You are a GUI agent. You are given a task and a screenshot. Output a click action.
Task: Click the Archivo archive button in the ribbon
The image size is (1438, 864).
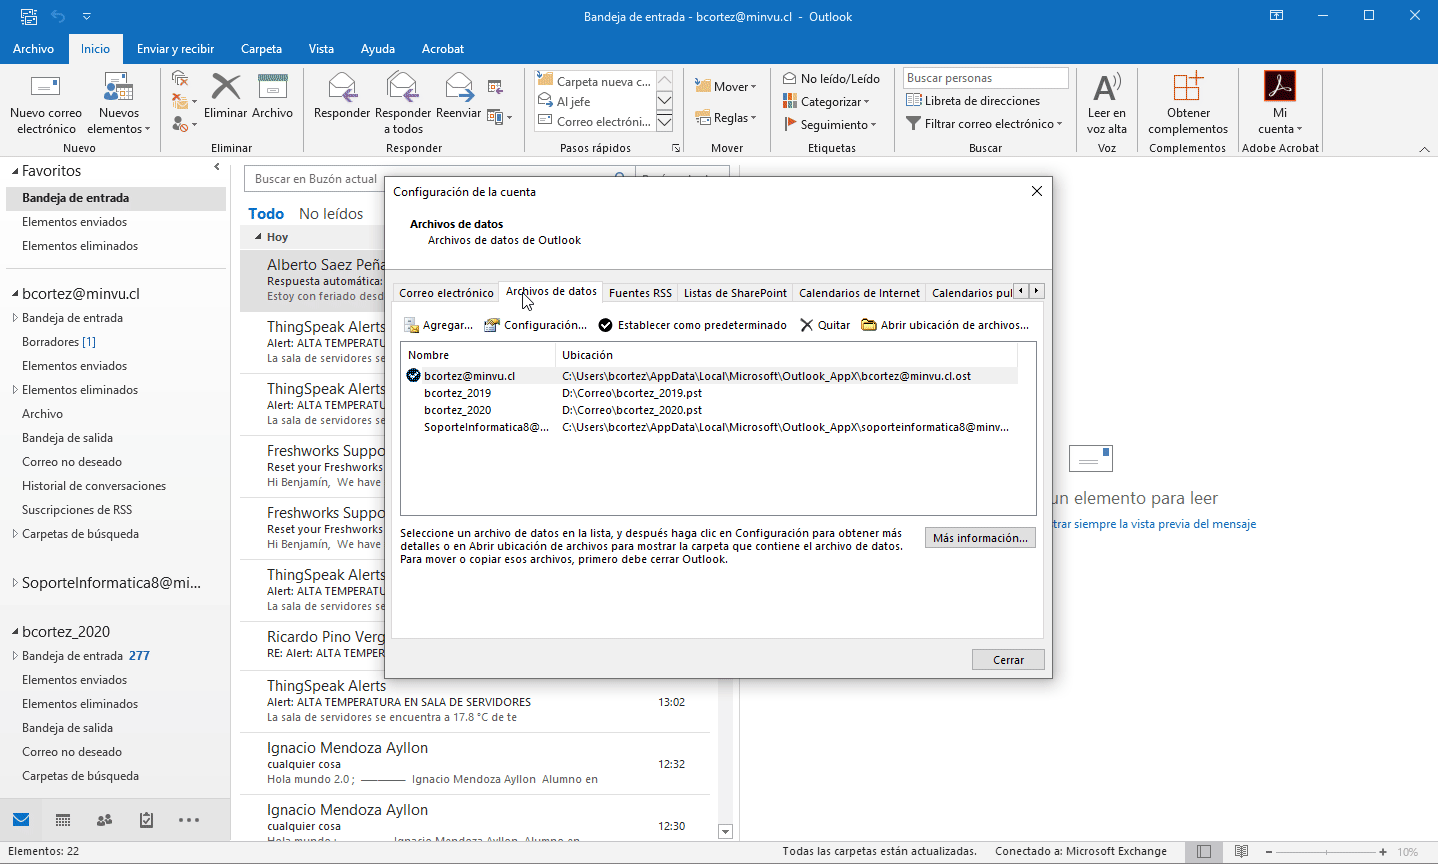tap(272, 96)
